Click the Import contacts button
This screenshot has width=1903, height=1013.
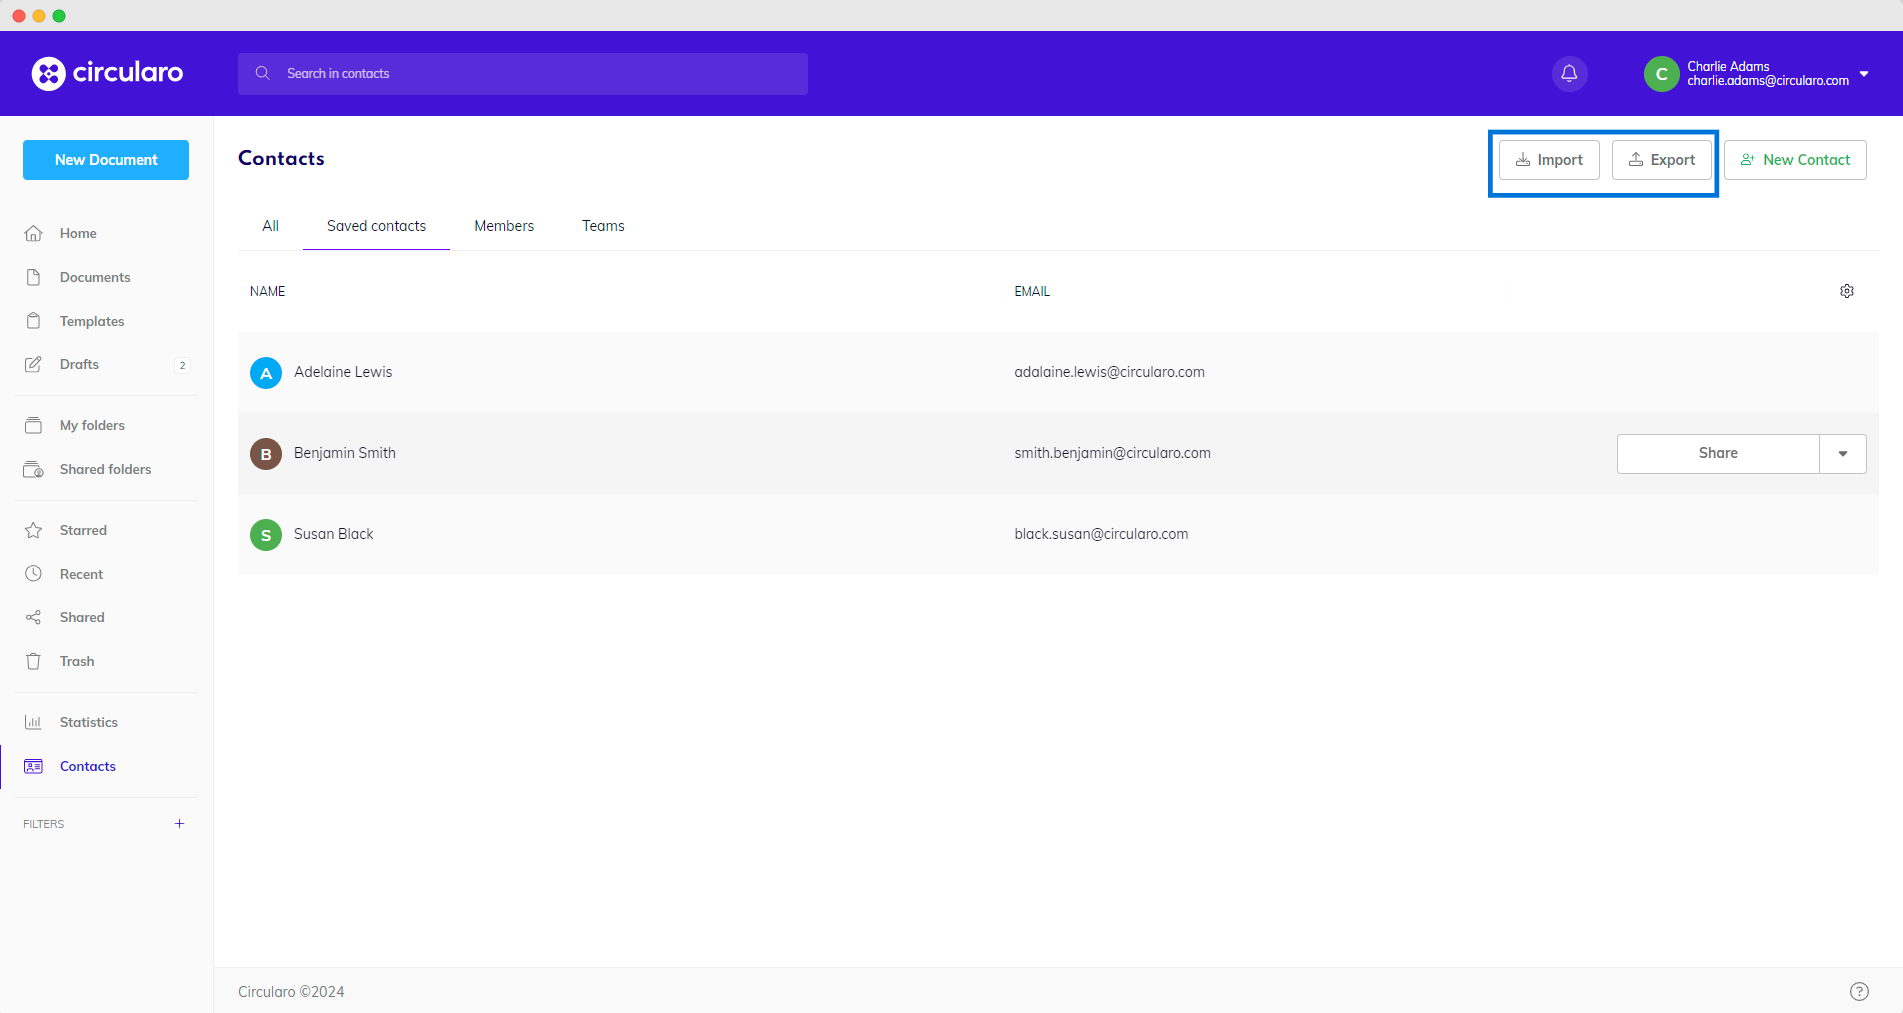coord(1549,160)
